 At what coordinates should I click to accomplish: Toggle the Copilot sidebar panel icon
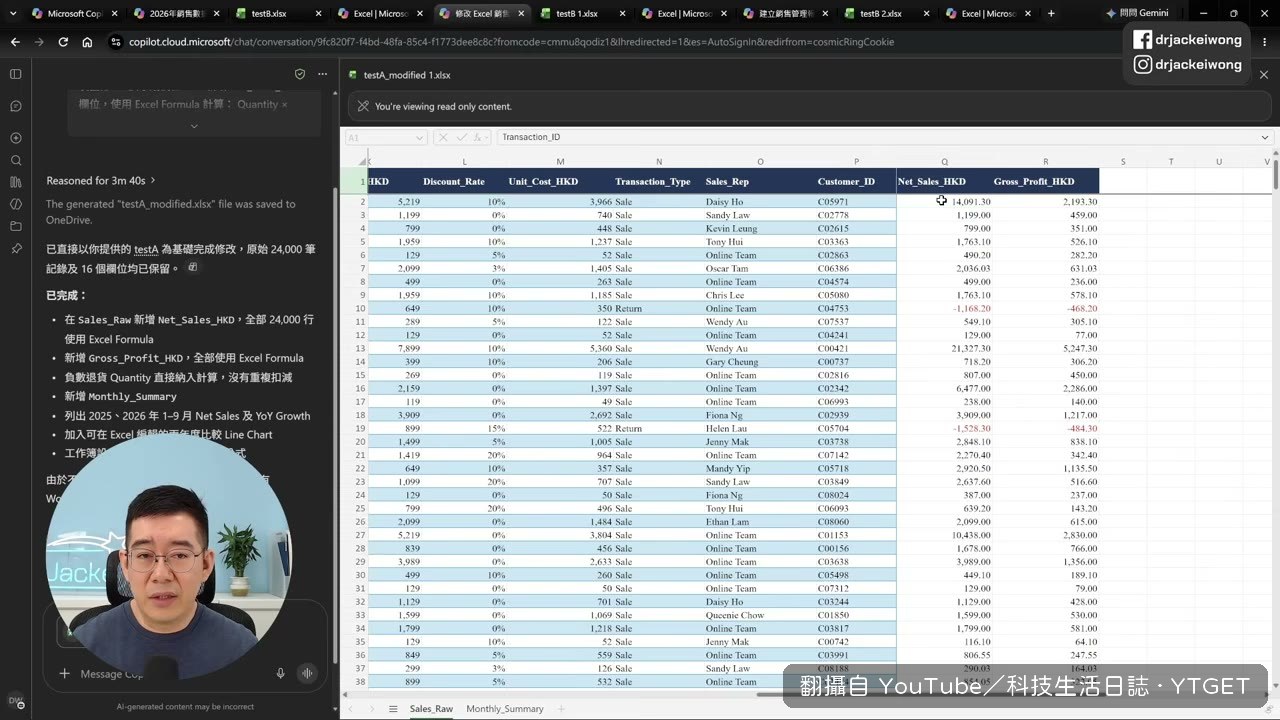click(x=15, y=74)
